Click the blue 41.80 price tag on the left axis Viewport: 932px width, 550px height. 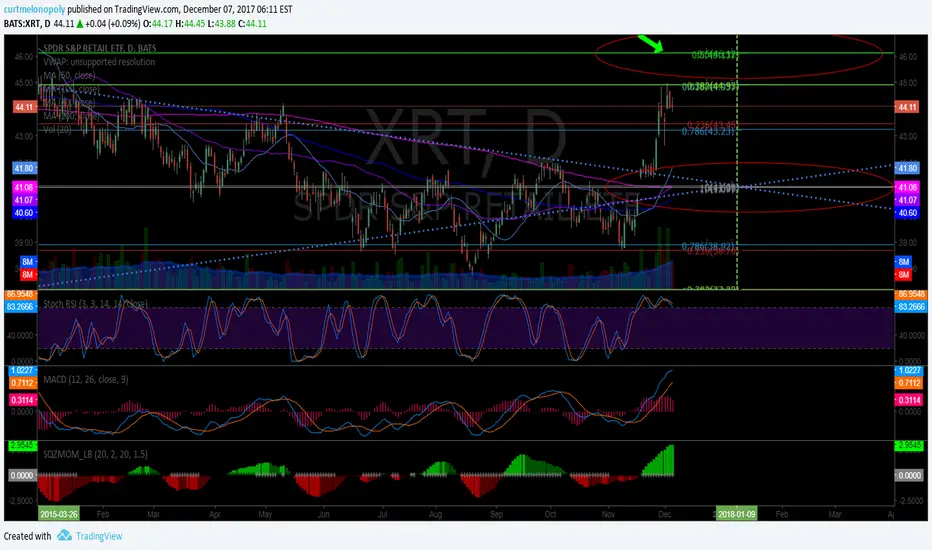(24, 169)
